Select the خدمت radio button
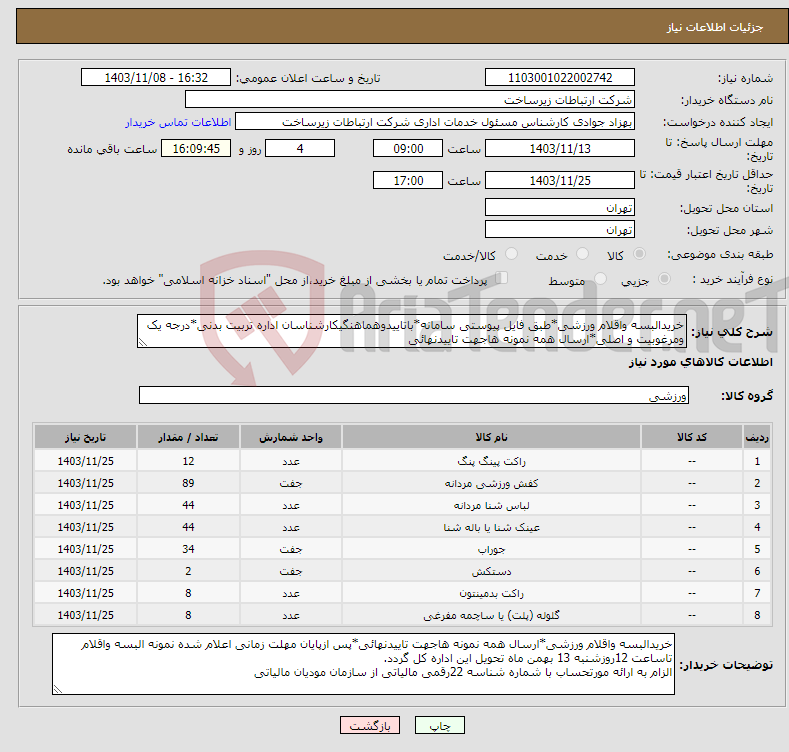Image resolution: width=789 pixels, height=752 pixels. (x=582, y=254)
